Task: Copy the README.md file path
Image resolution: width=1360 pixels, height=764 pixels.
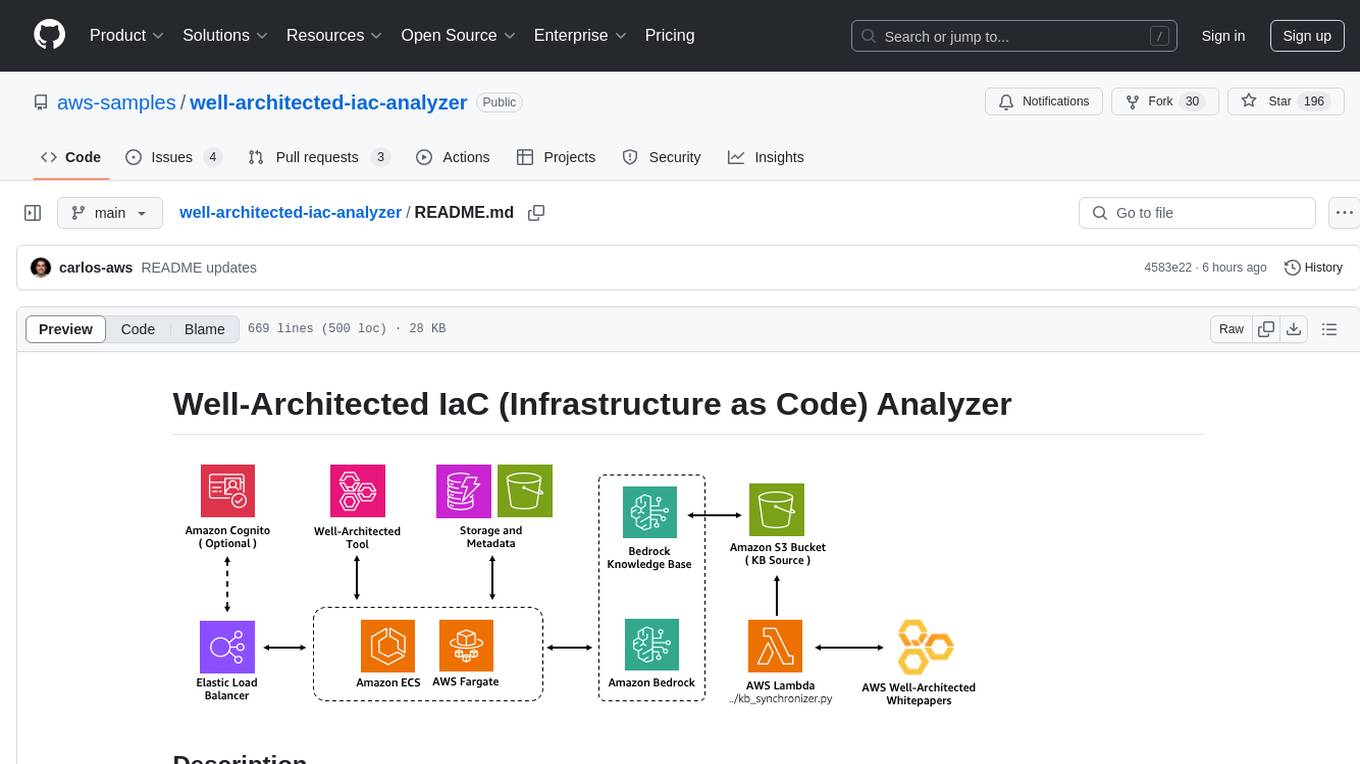Action: (x=536, y=213)
